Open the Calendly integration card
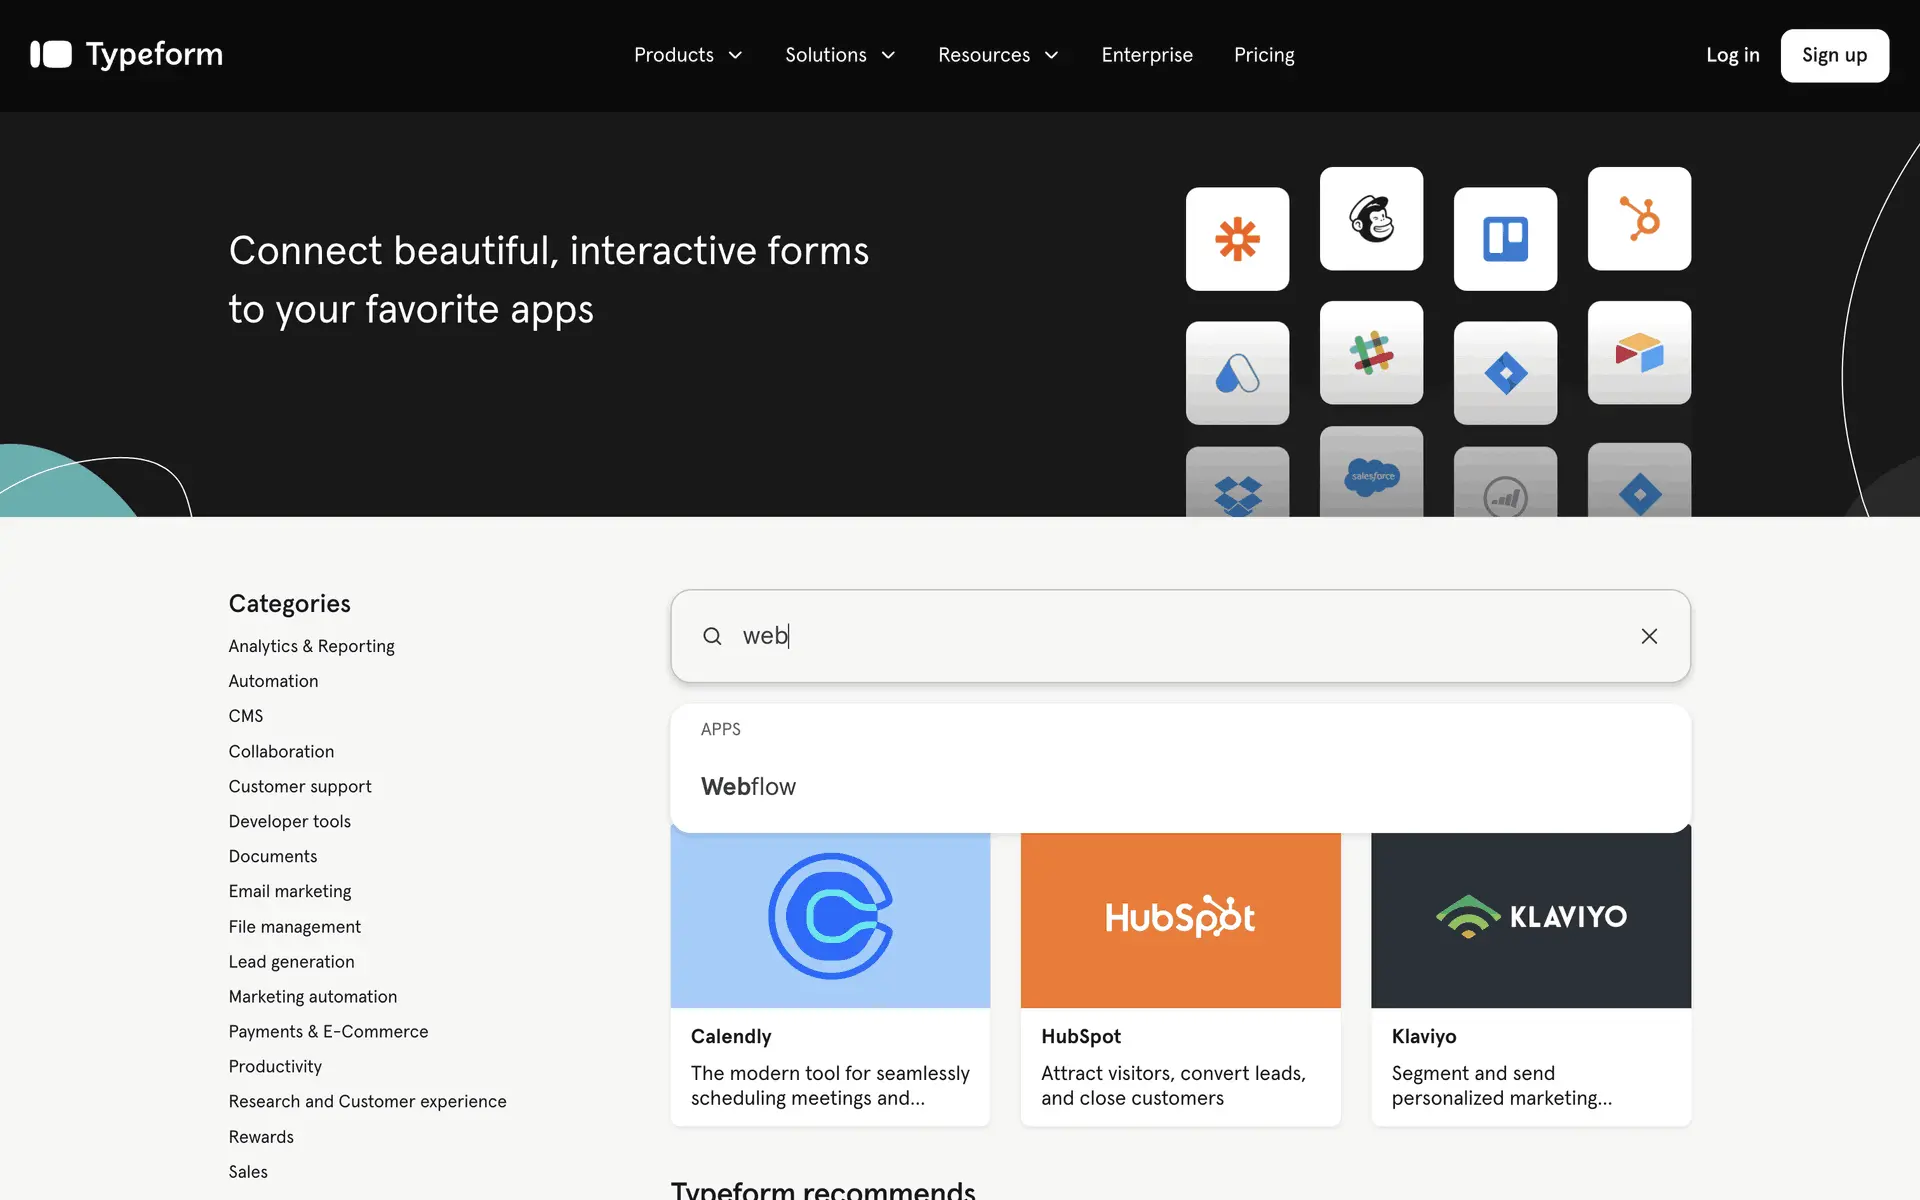This screenshot has height=1200, width=1920. [830, 975]
